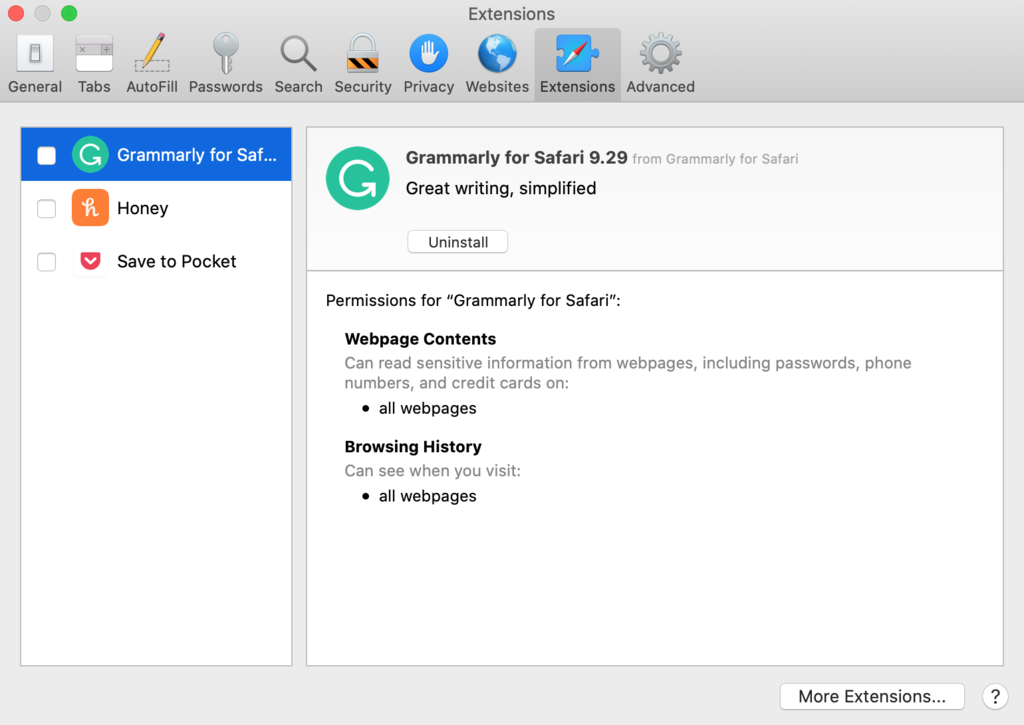This screenshot has width=1024, height=725.
Task: Click the Grammarly green logo icon
Action: 90,154
